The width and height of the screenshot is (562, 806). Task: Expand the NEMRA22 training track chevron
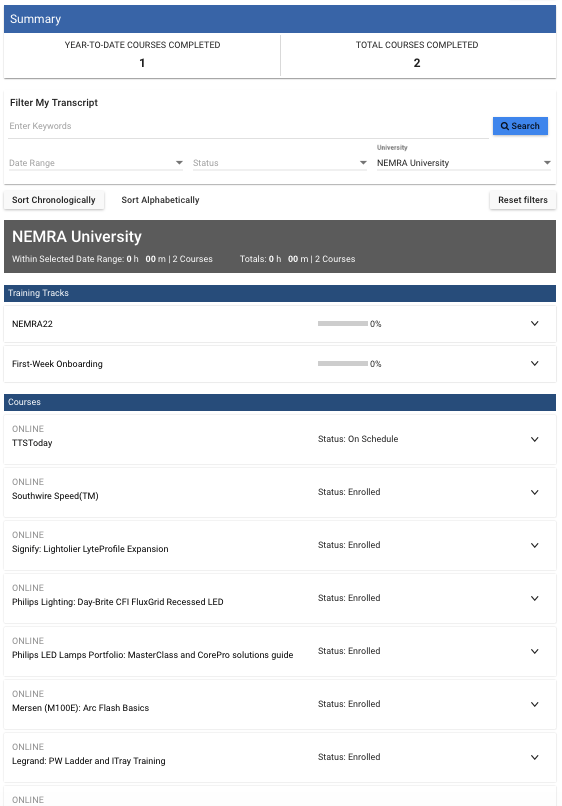[534, 323]
